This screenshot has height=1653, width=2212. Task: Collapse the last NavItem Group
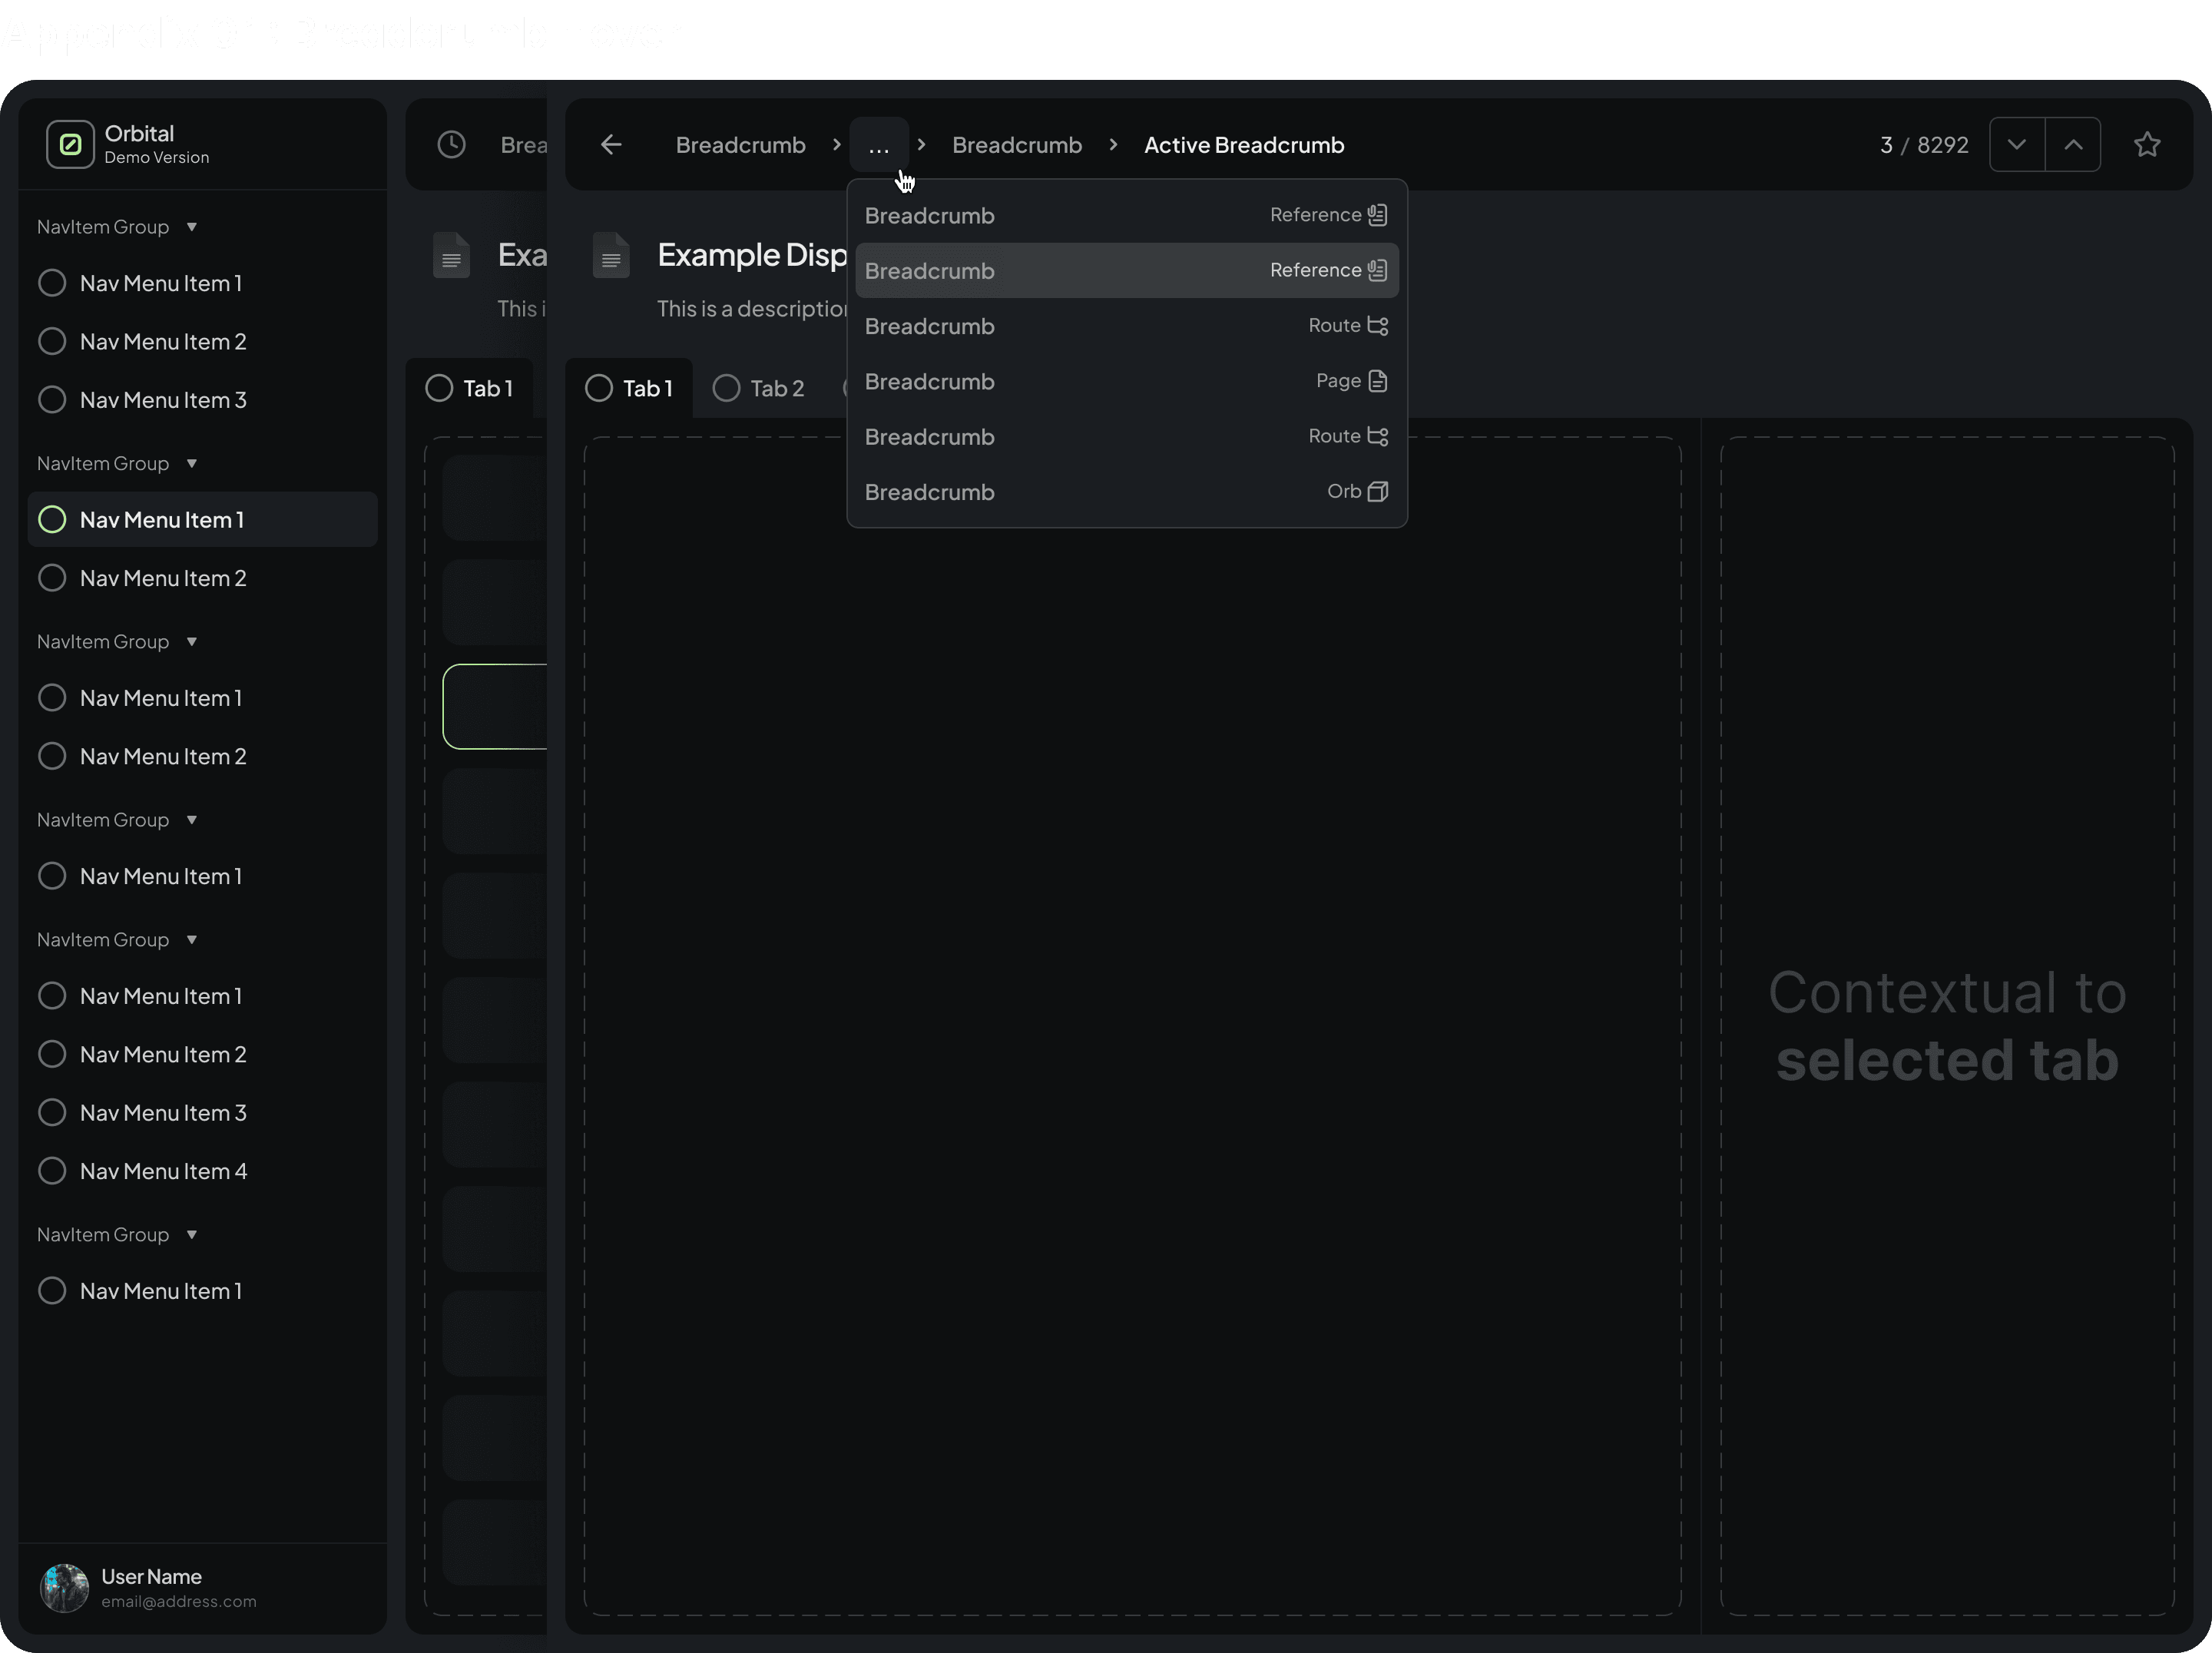191,1235
